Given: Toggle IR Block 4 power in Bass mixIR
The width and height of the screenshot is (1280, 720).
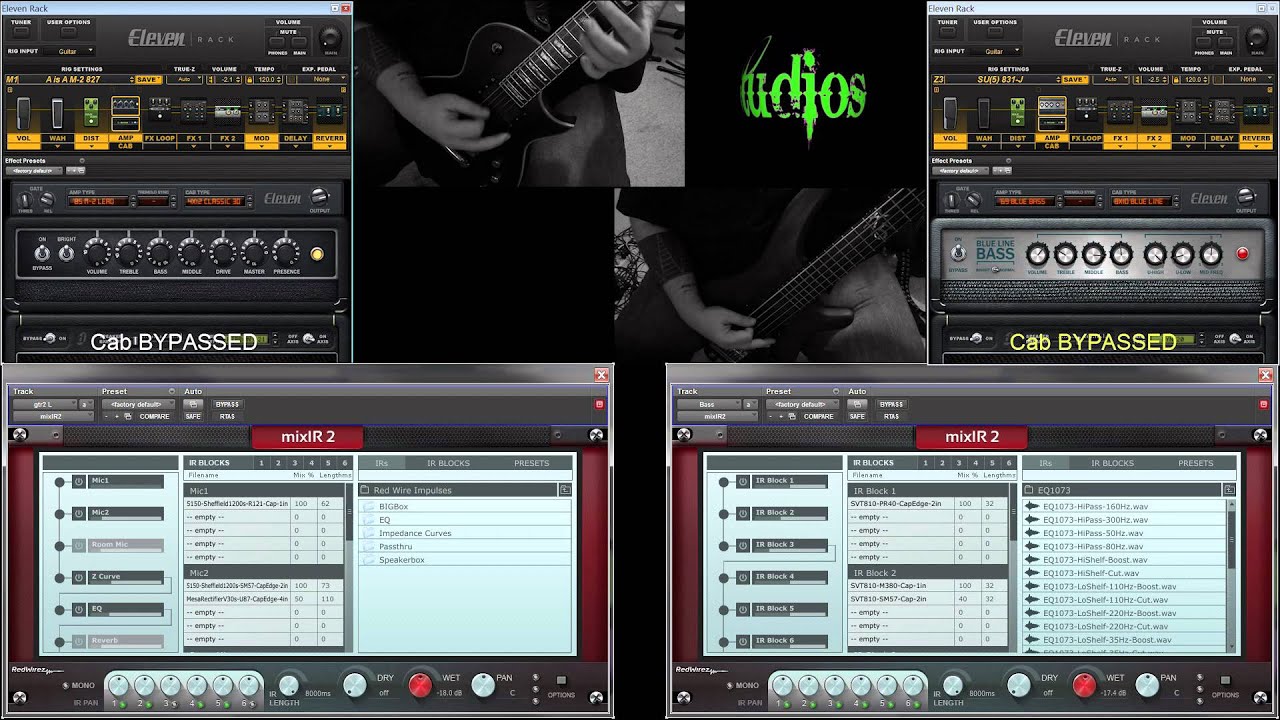Looking at the screenshot, I should tap(743, 578).
